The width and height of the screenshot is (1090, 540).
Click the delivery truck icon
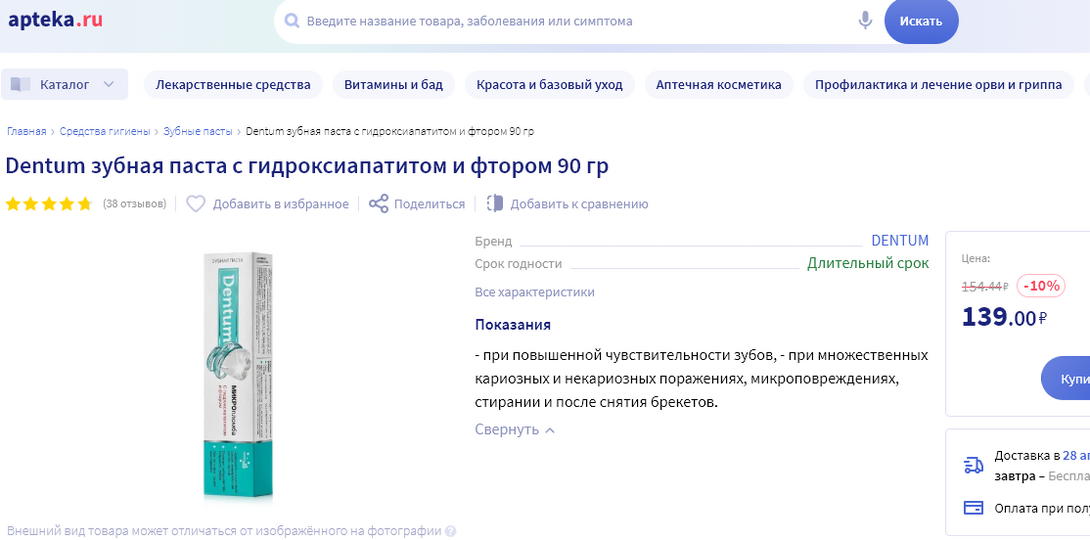[x=974, y=465]
